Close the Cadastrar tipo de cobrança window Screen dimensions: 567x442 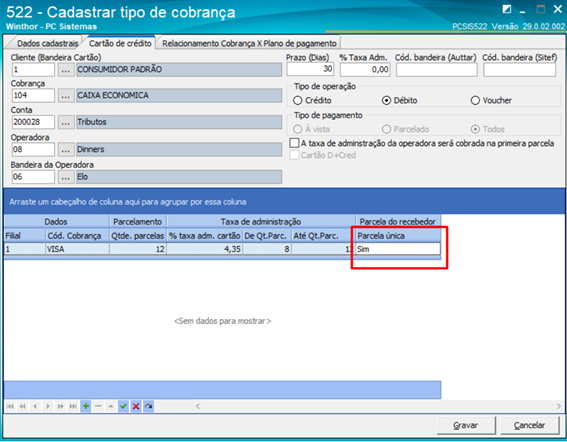tap(558, 9)
